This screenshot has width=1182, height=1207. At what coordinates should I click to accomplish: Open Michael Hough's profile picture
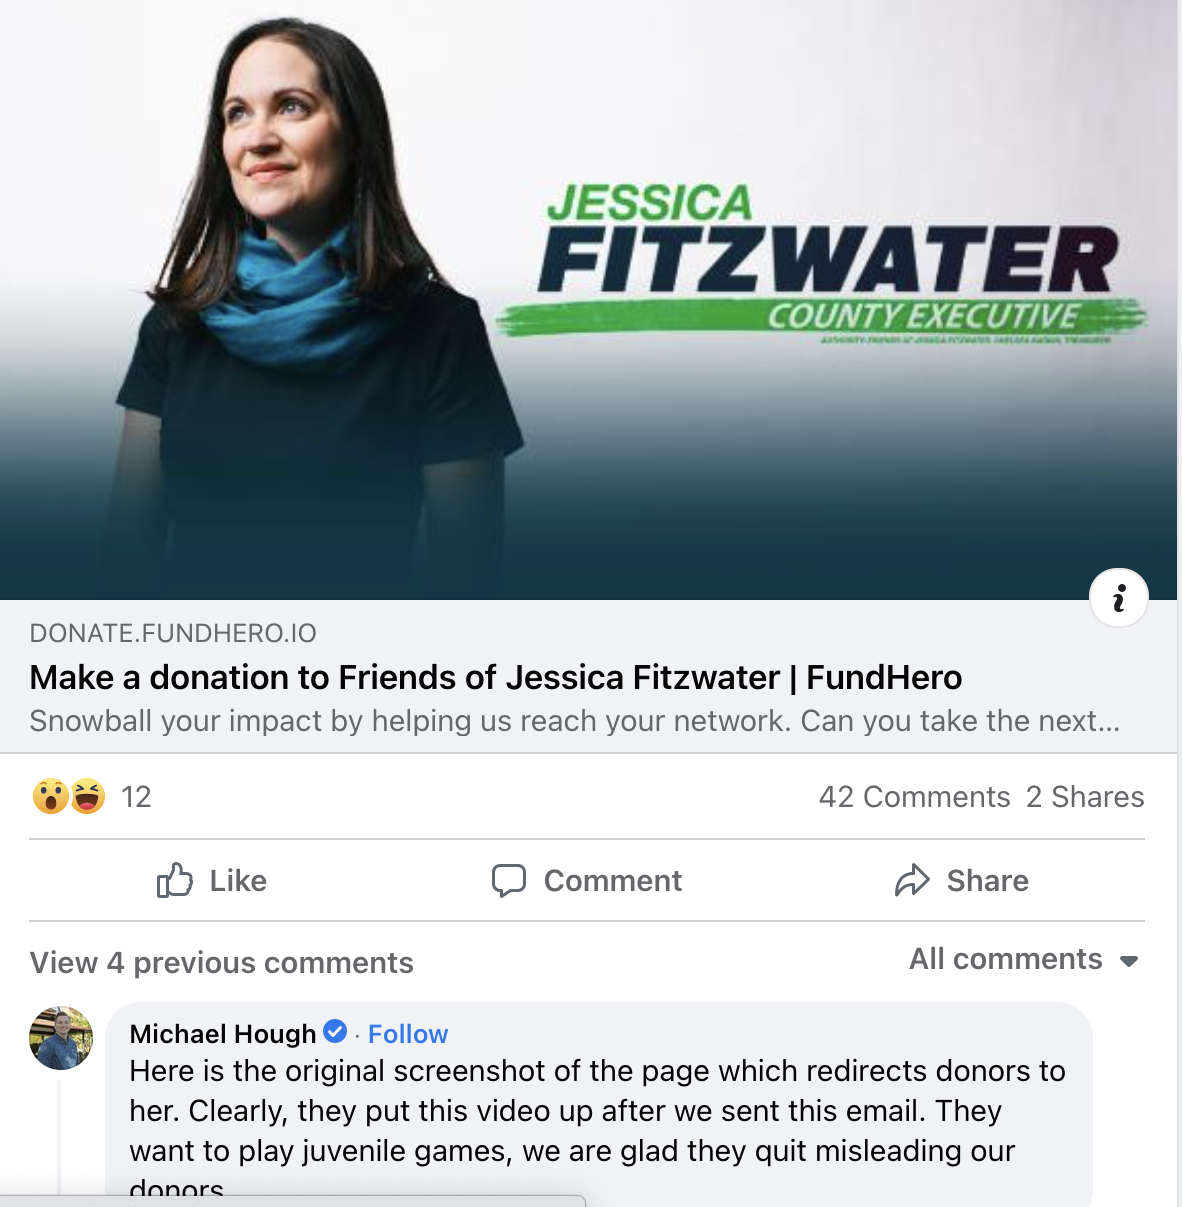click(61, 1038)
